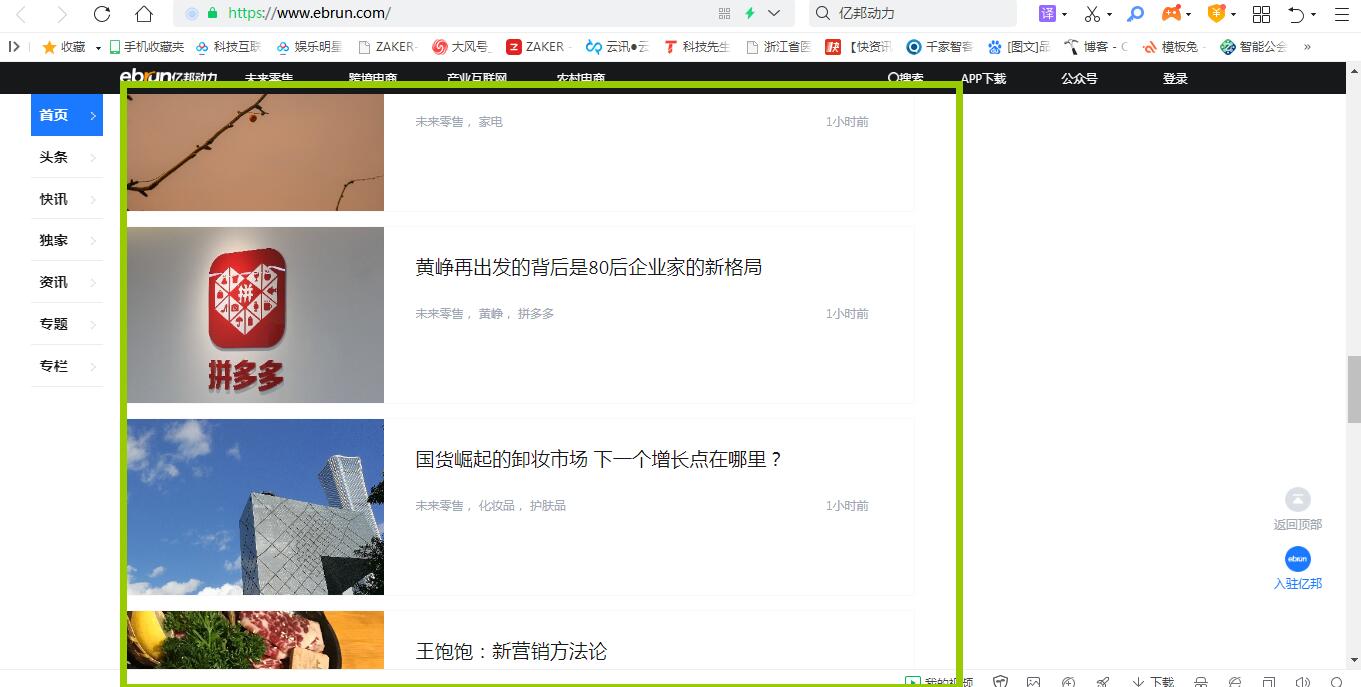Select 独家 in the left sidebar
1361x687 pixels.
click(67, 241)
